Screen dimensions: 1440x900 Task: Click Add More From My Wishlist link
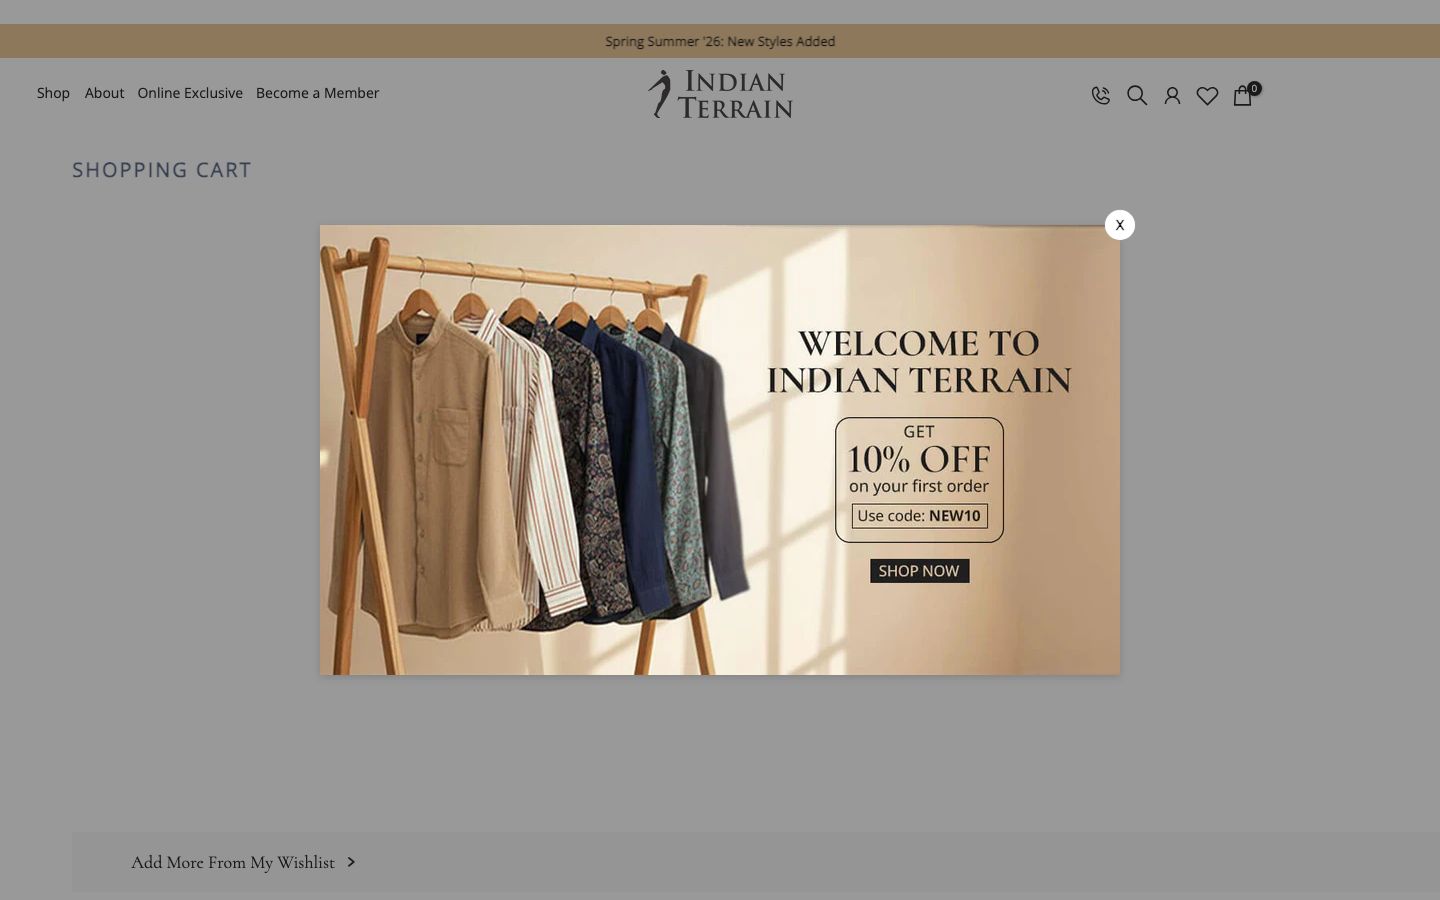[233, 862]
